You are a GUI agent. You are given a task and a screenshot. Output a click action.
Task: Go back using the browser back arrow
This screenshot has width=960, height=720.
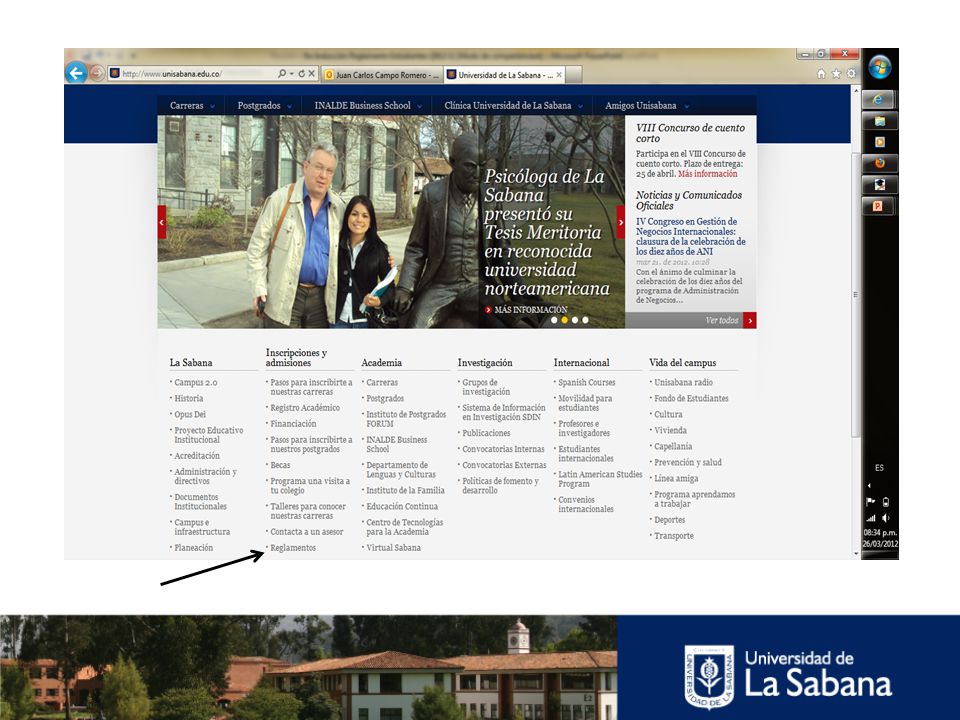point(76,73)
